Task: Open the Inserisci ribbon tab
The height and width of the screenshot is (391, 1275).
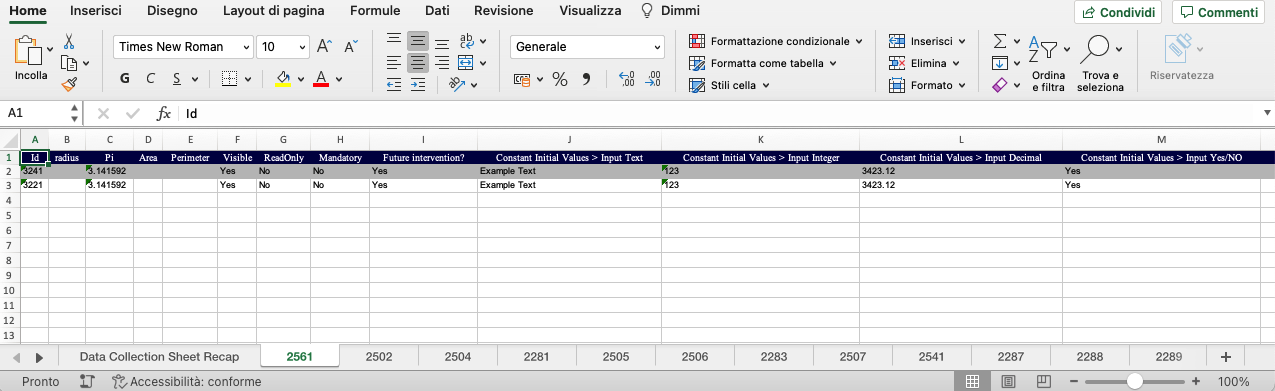Action: click(x=96, y=11)
